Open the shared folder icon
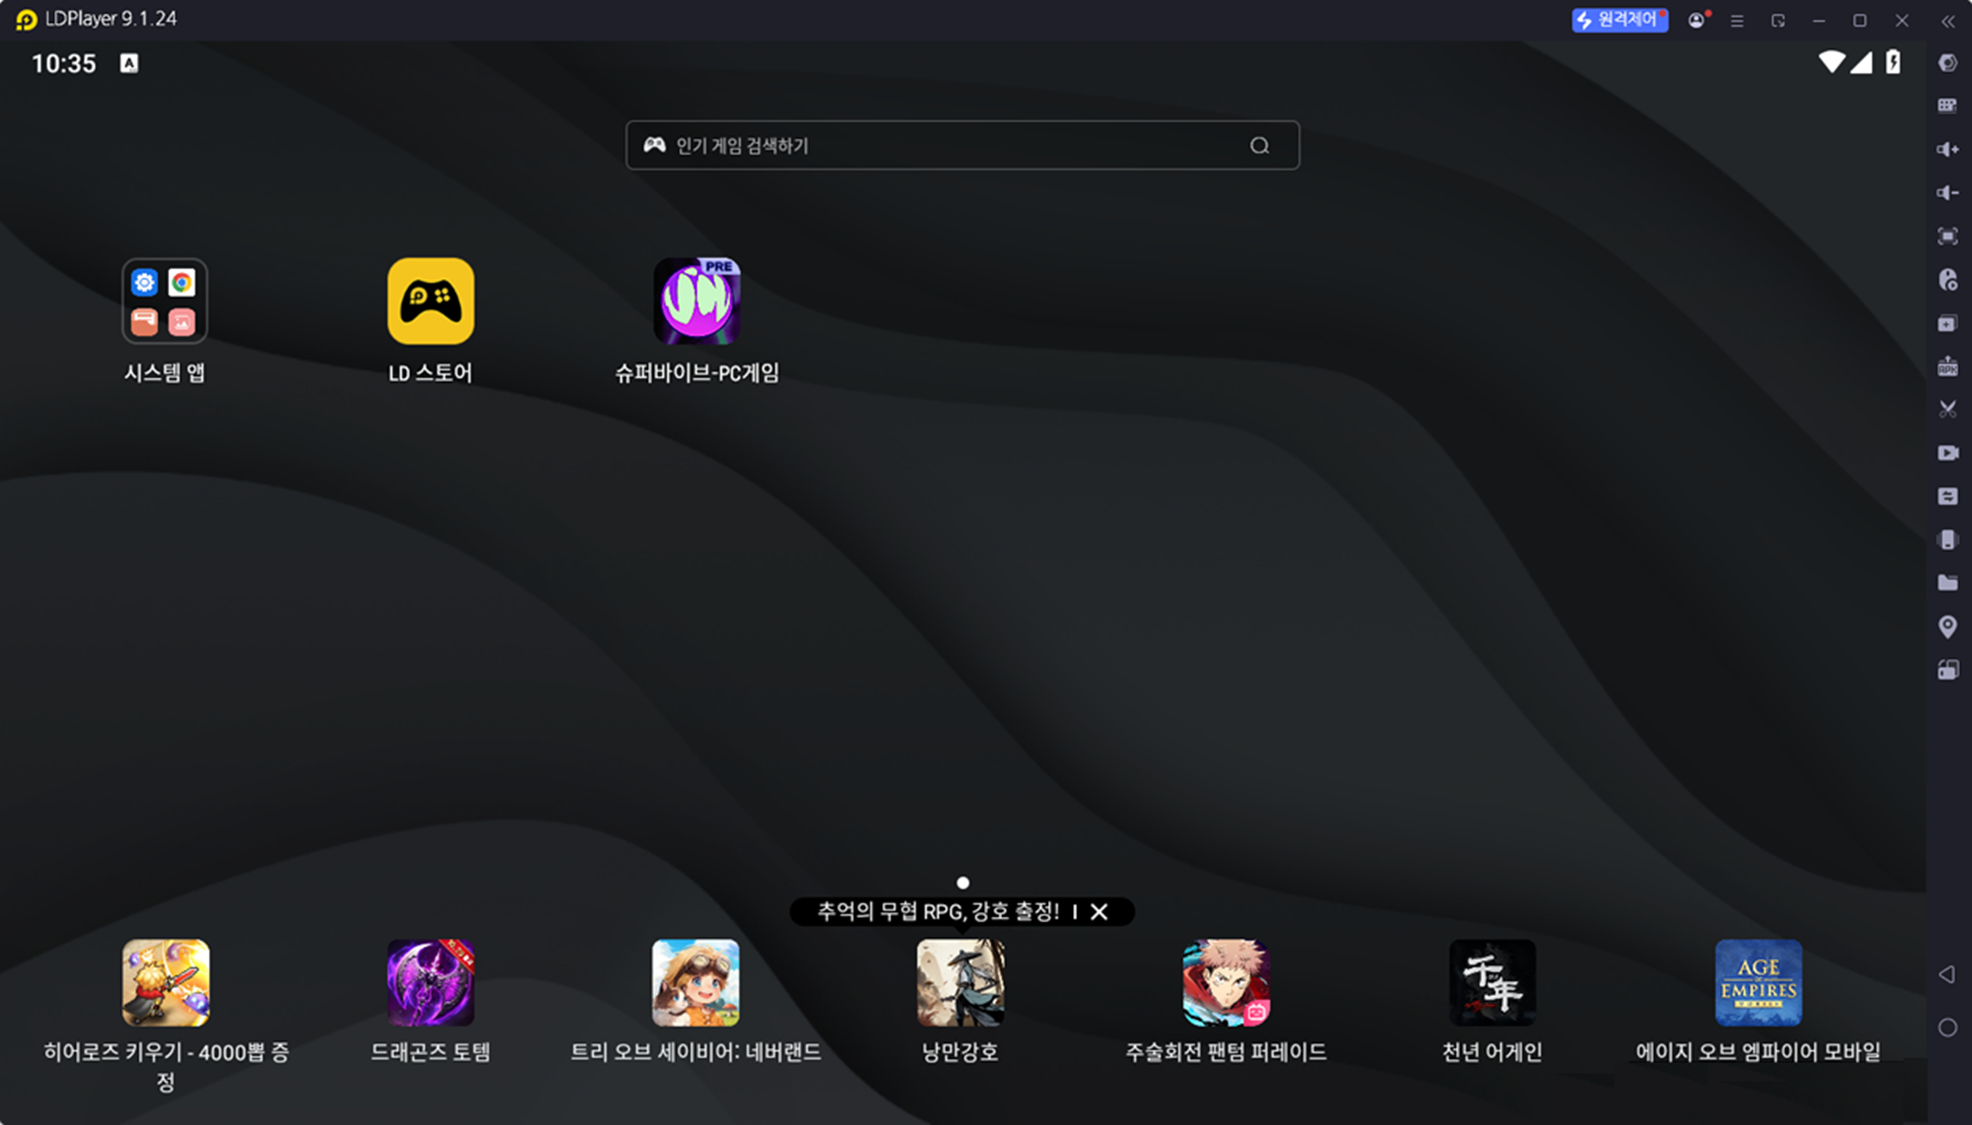 pyautogui.click(x=1947, y=583)
